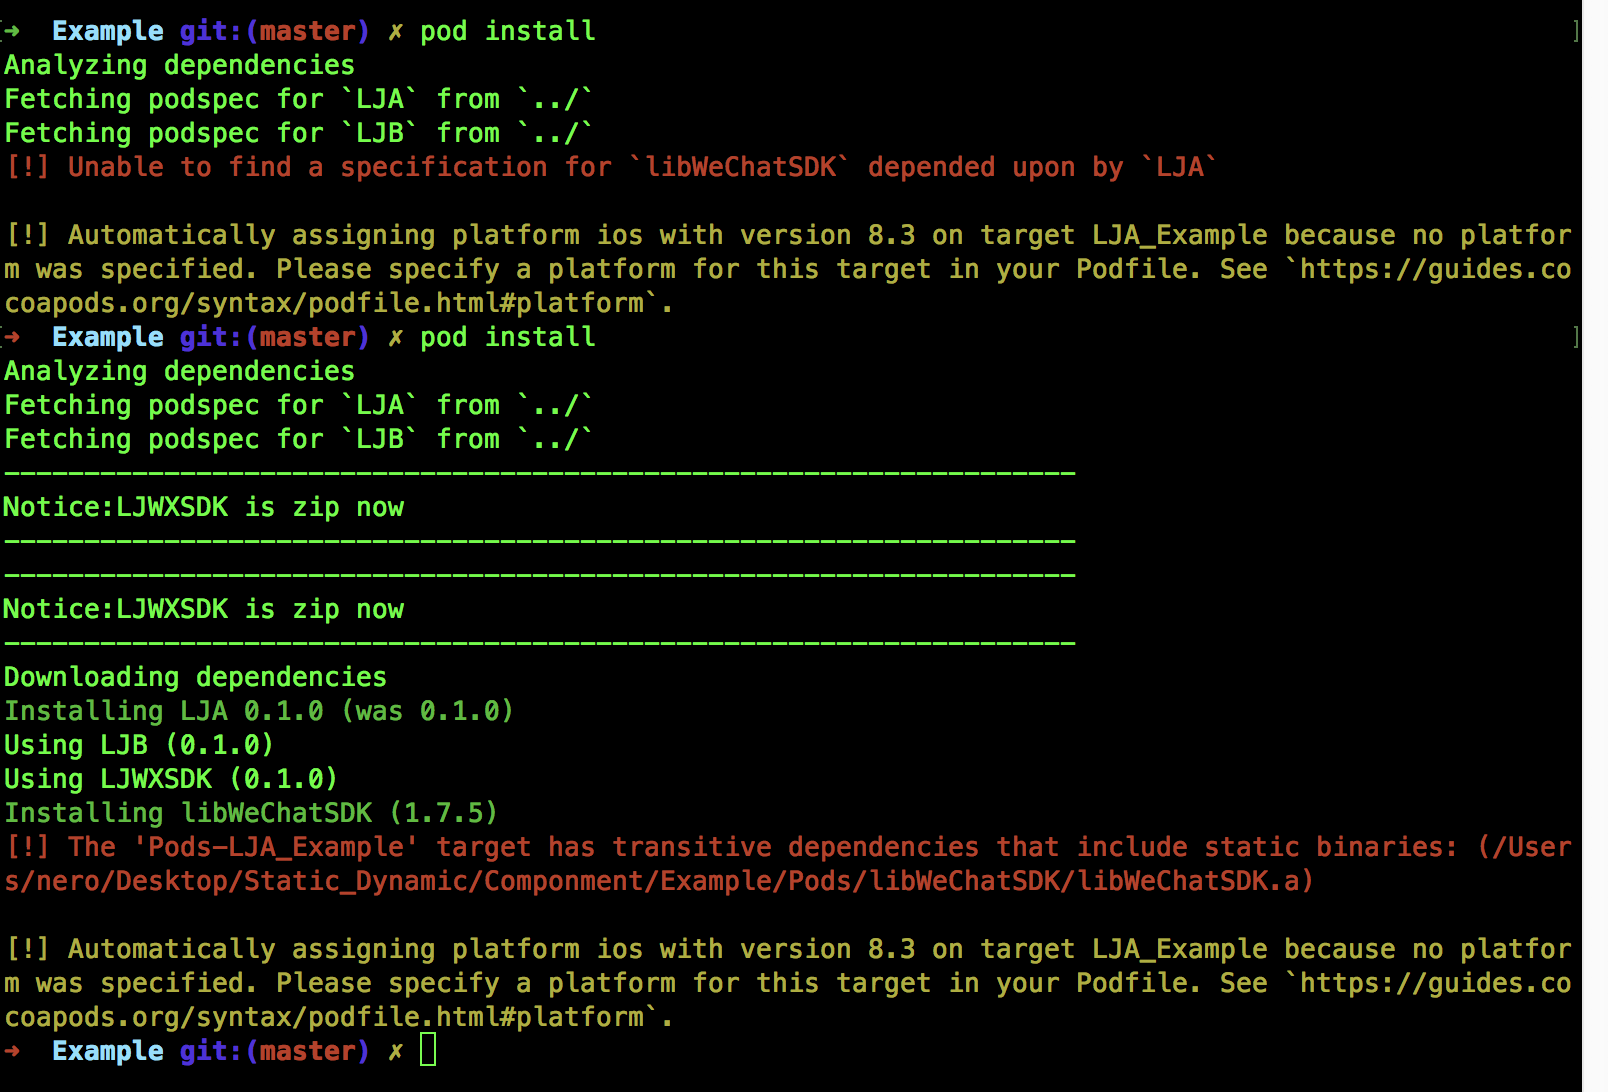Screen dimensions: 1608x1092
Task: Click the prompt arrow before the second pod install
Action: (x=12, y=337)
